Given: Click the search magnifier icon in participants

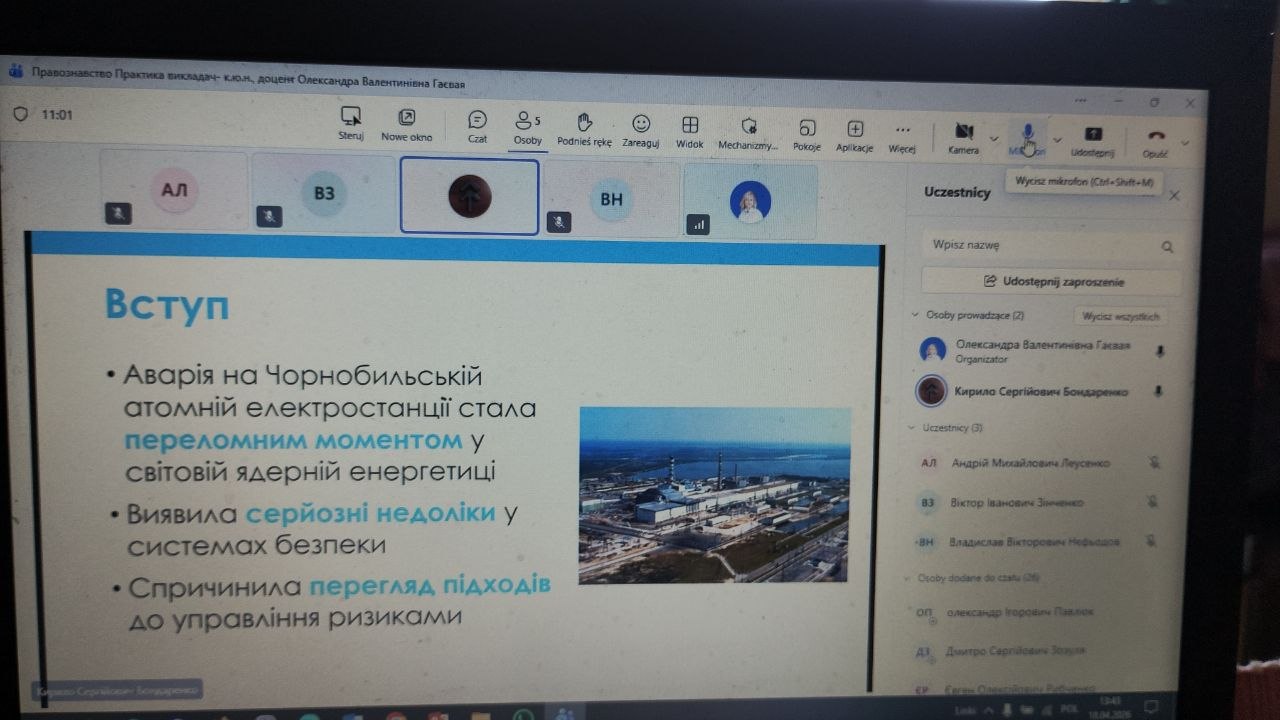Looking at the screenshot, I should click(x=1167, y=247).
